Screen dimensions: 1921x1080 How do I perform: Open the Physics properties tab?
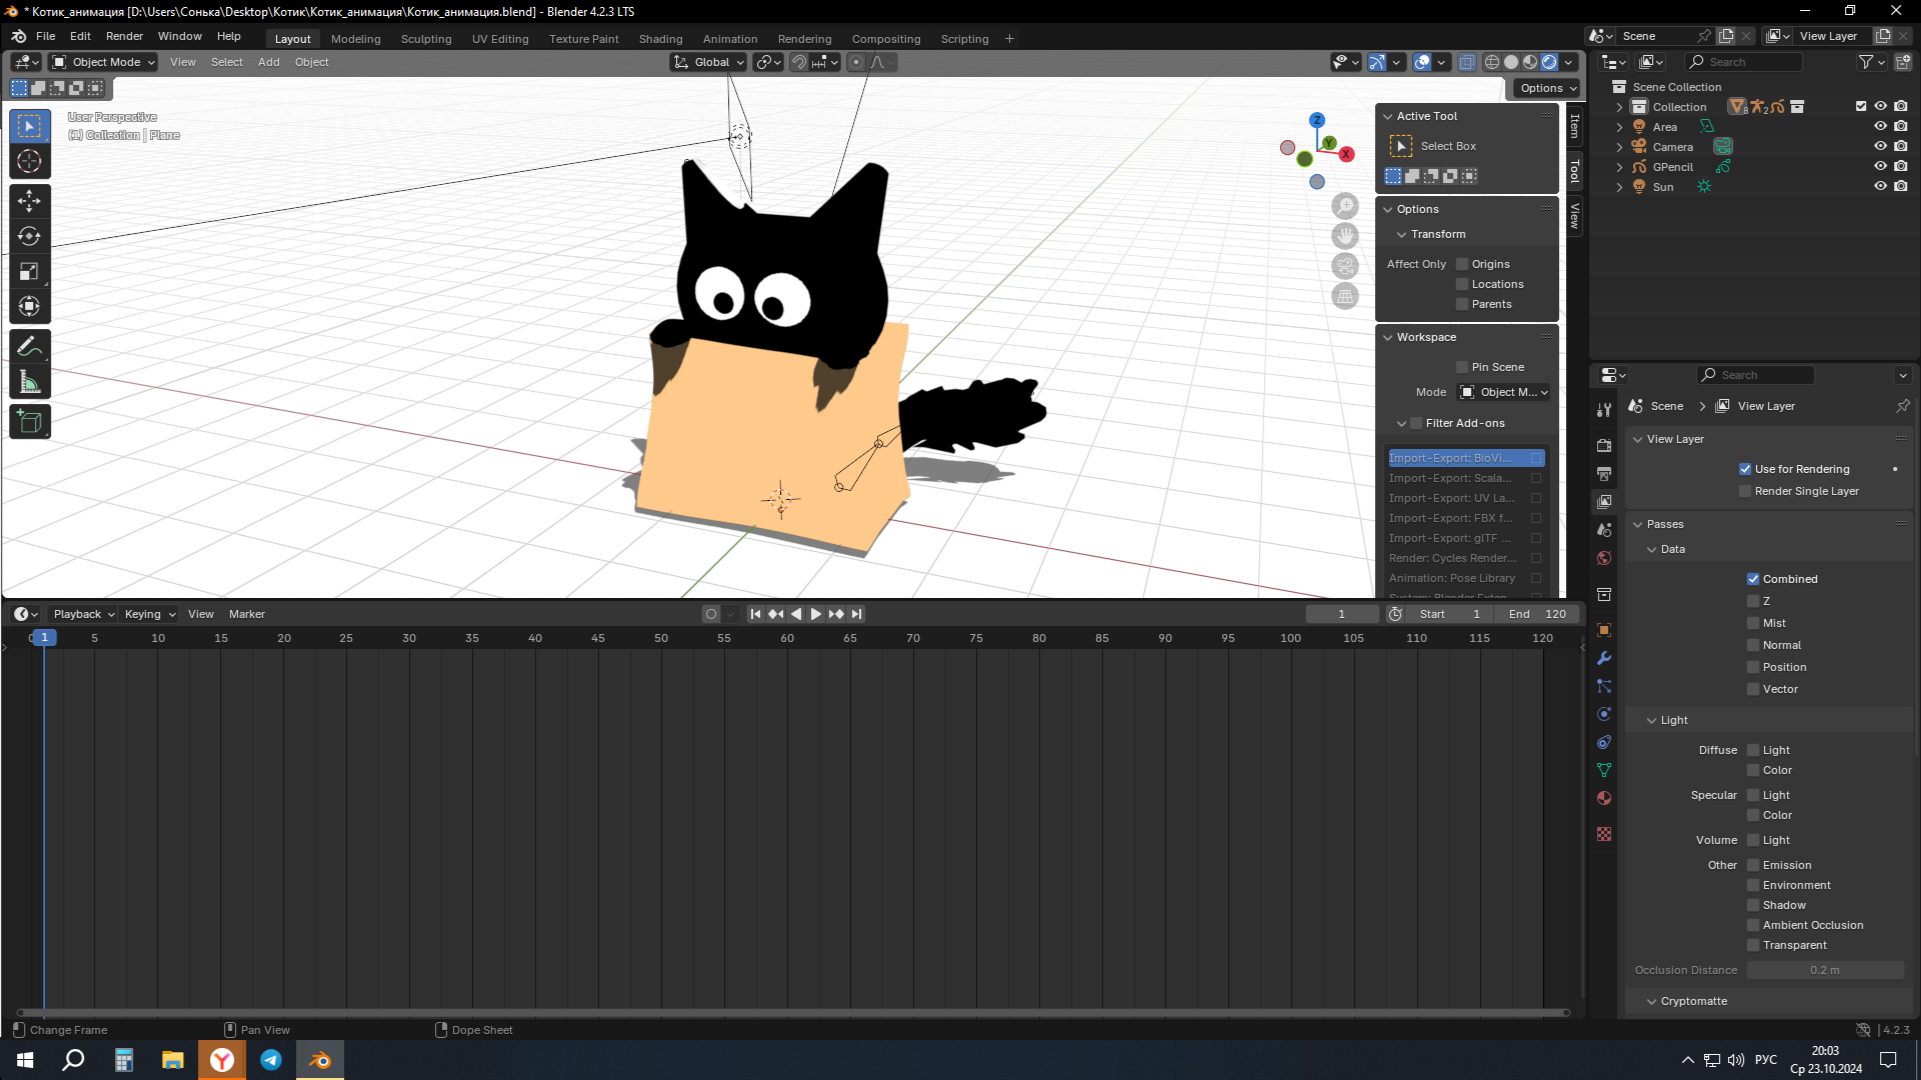click(1604, 714)
